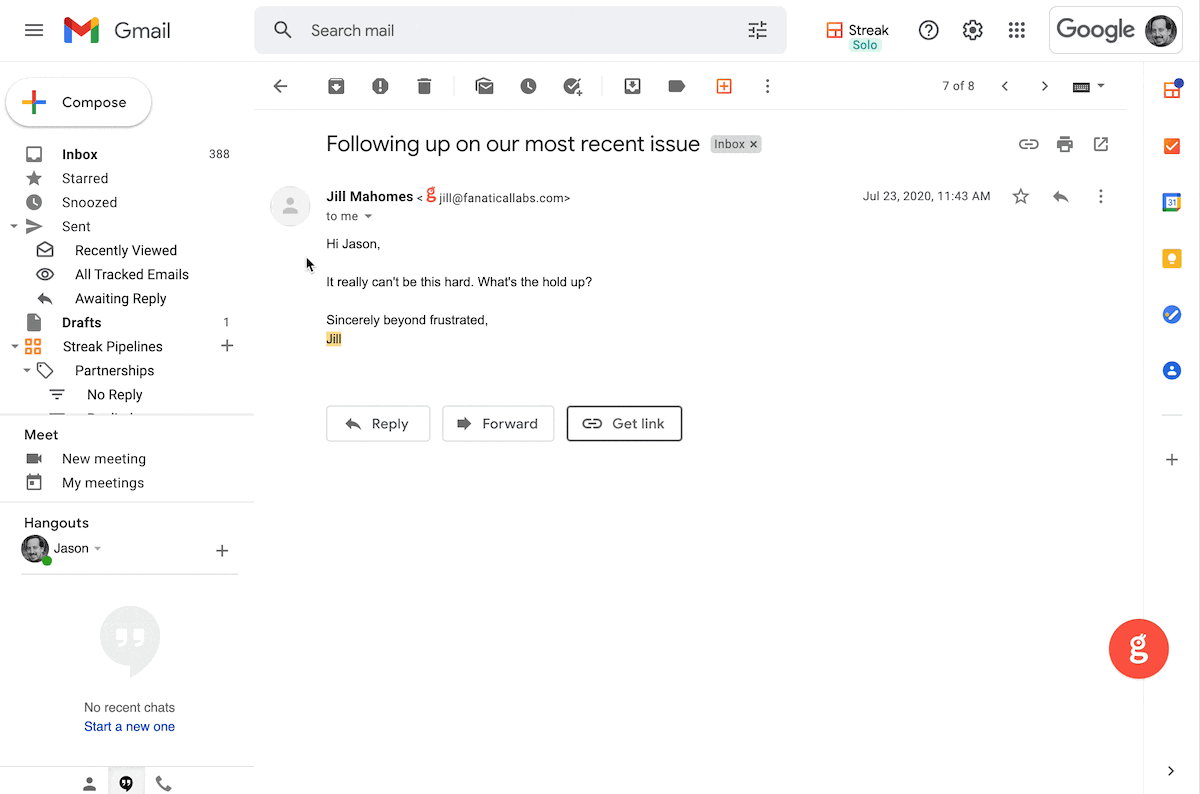The image size is (1200, 794).
Task: Open Settings gear icon
Action: click(x=973, y=30)
